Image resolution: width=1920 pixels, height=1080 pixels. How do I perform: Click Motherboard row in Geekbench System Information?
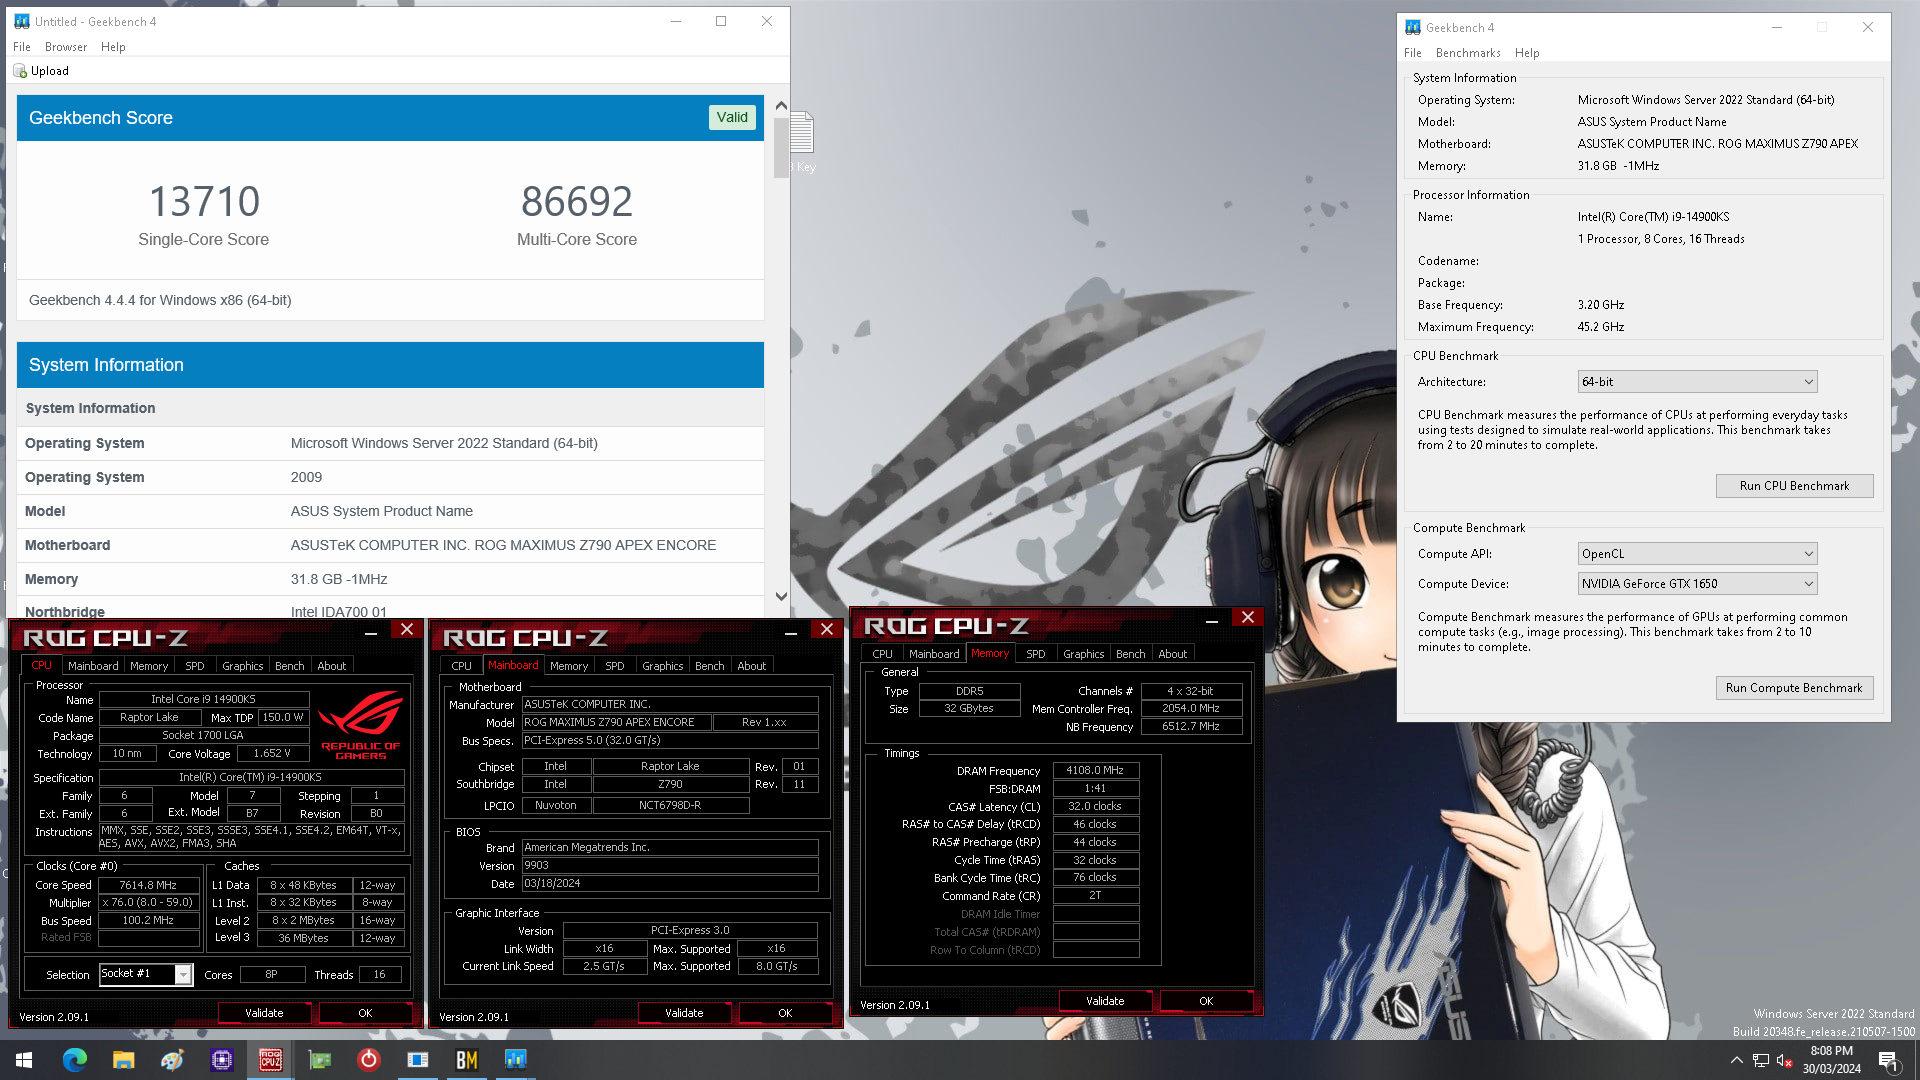390,545
